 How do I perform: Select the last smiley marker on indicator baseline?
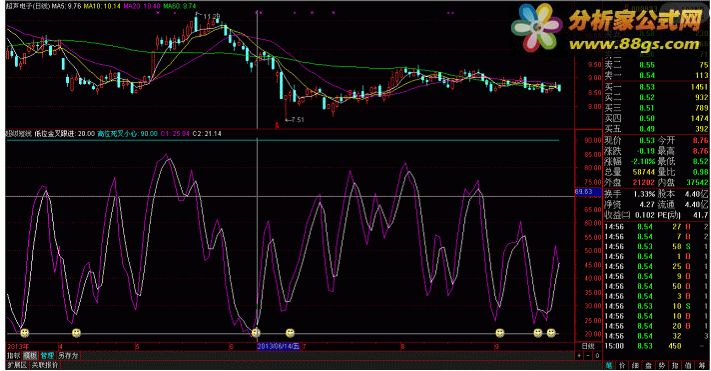550,333
